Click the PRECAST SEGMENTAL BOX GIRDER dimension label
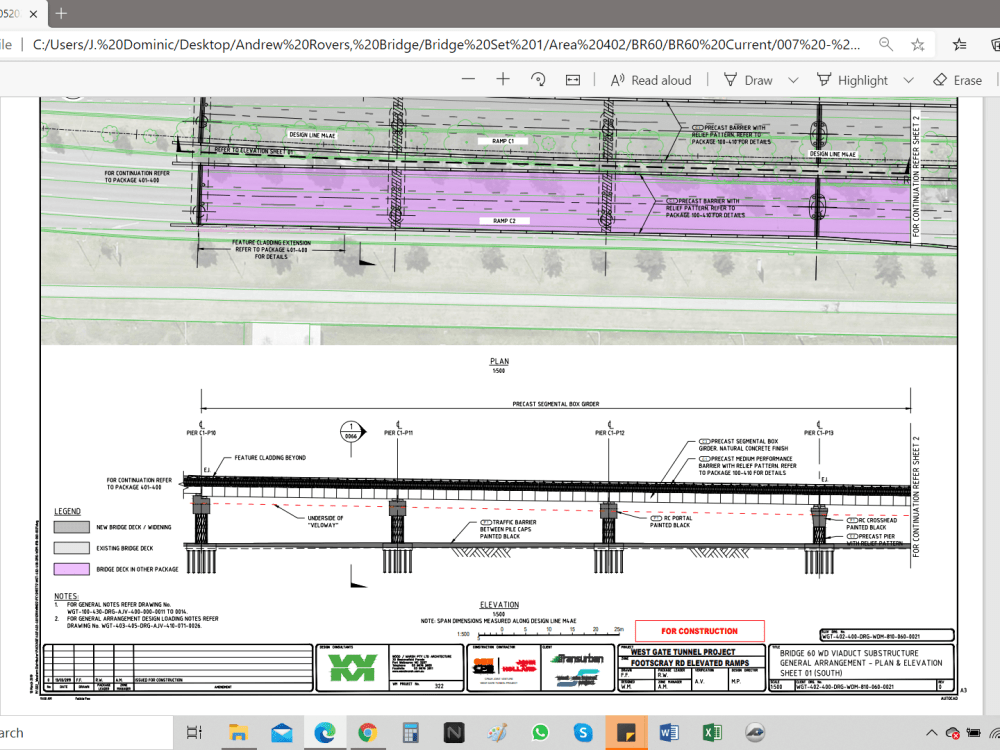Image resolution: width=1000 pixels, height=750 pixels. [x=555, y=404]
